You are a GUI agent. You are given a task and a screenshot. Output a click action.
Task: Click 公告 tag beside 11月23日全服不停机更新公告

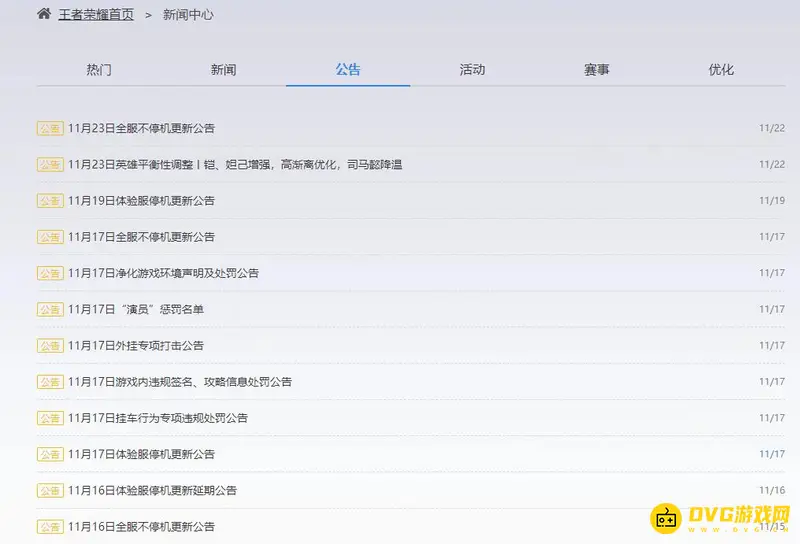(x=50, y=128)
